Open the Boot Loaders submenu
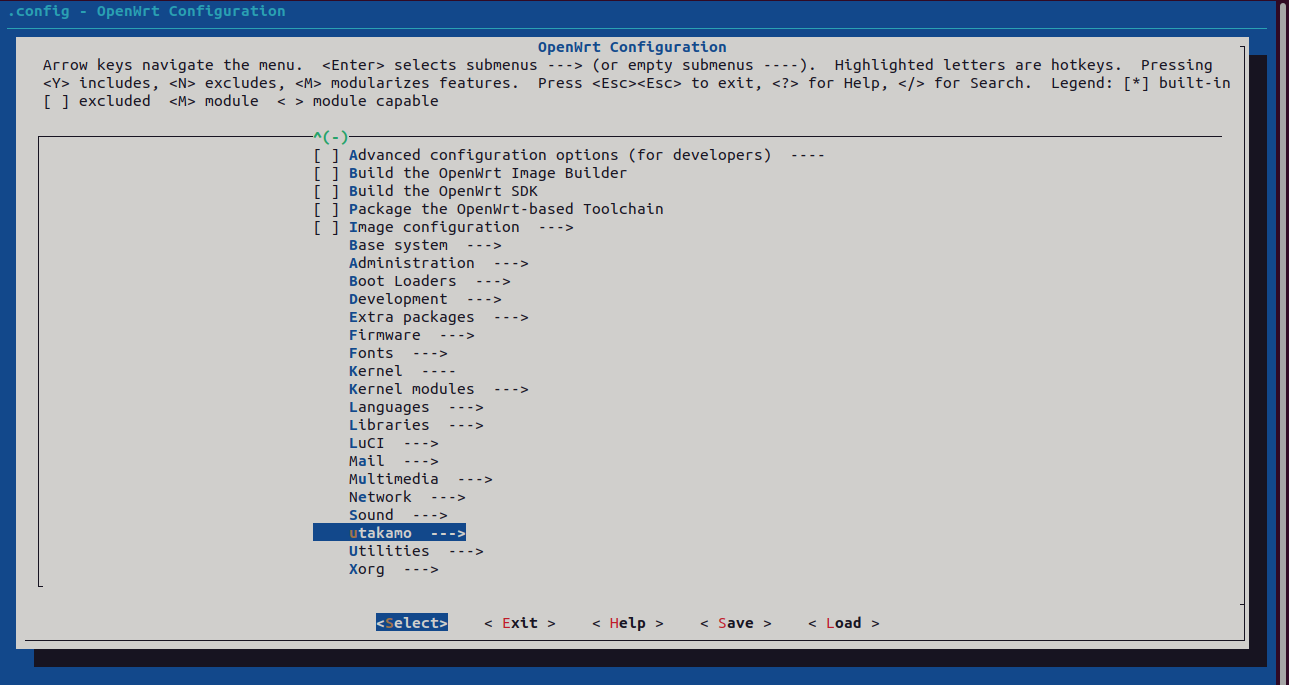1289x685 pixels. pos(429,281)
